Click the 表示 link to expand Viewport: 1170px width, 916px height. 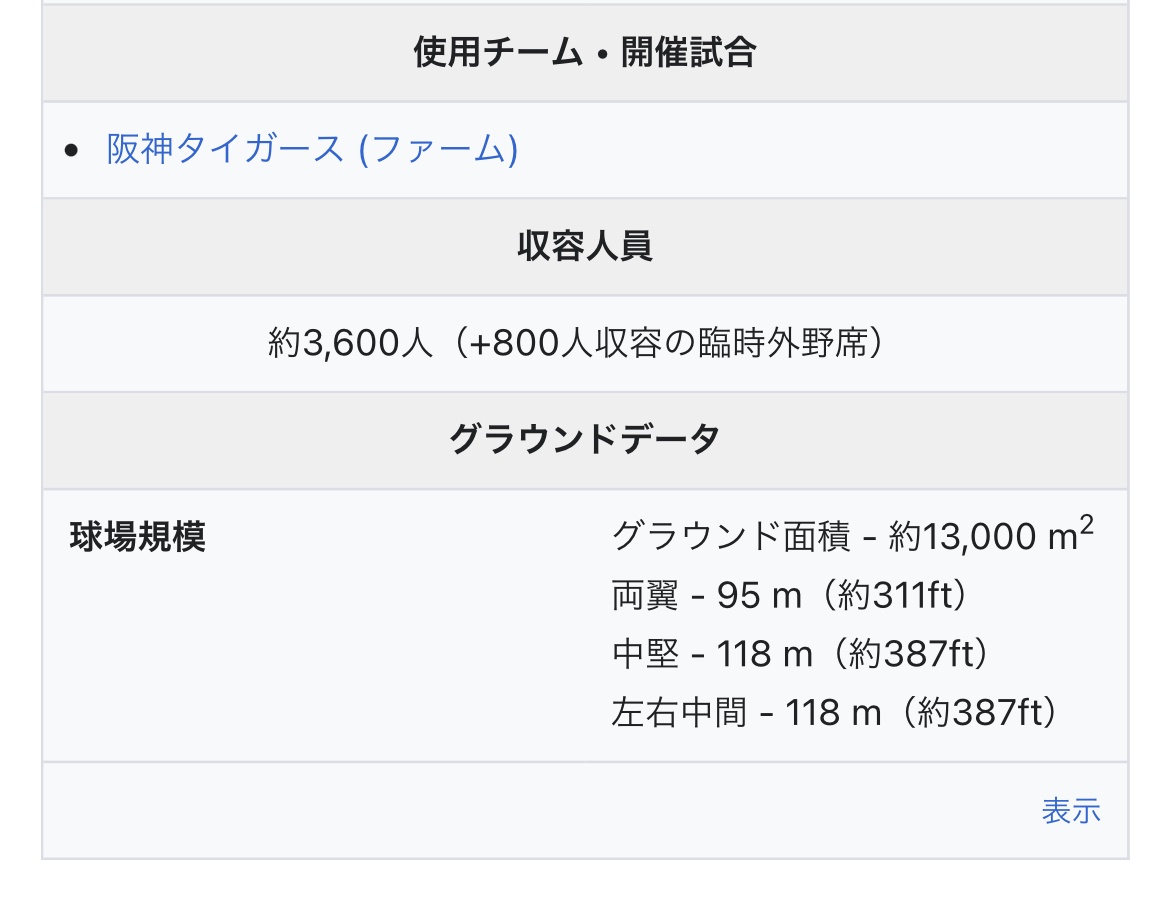pyautogui.click(x=1070, y=811)
